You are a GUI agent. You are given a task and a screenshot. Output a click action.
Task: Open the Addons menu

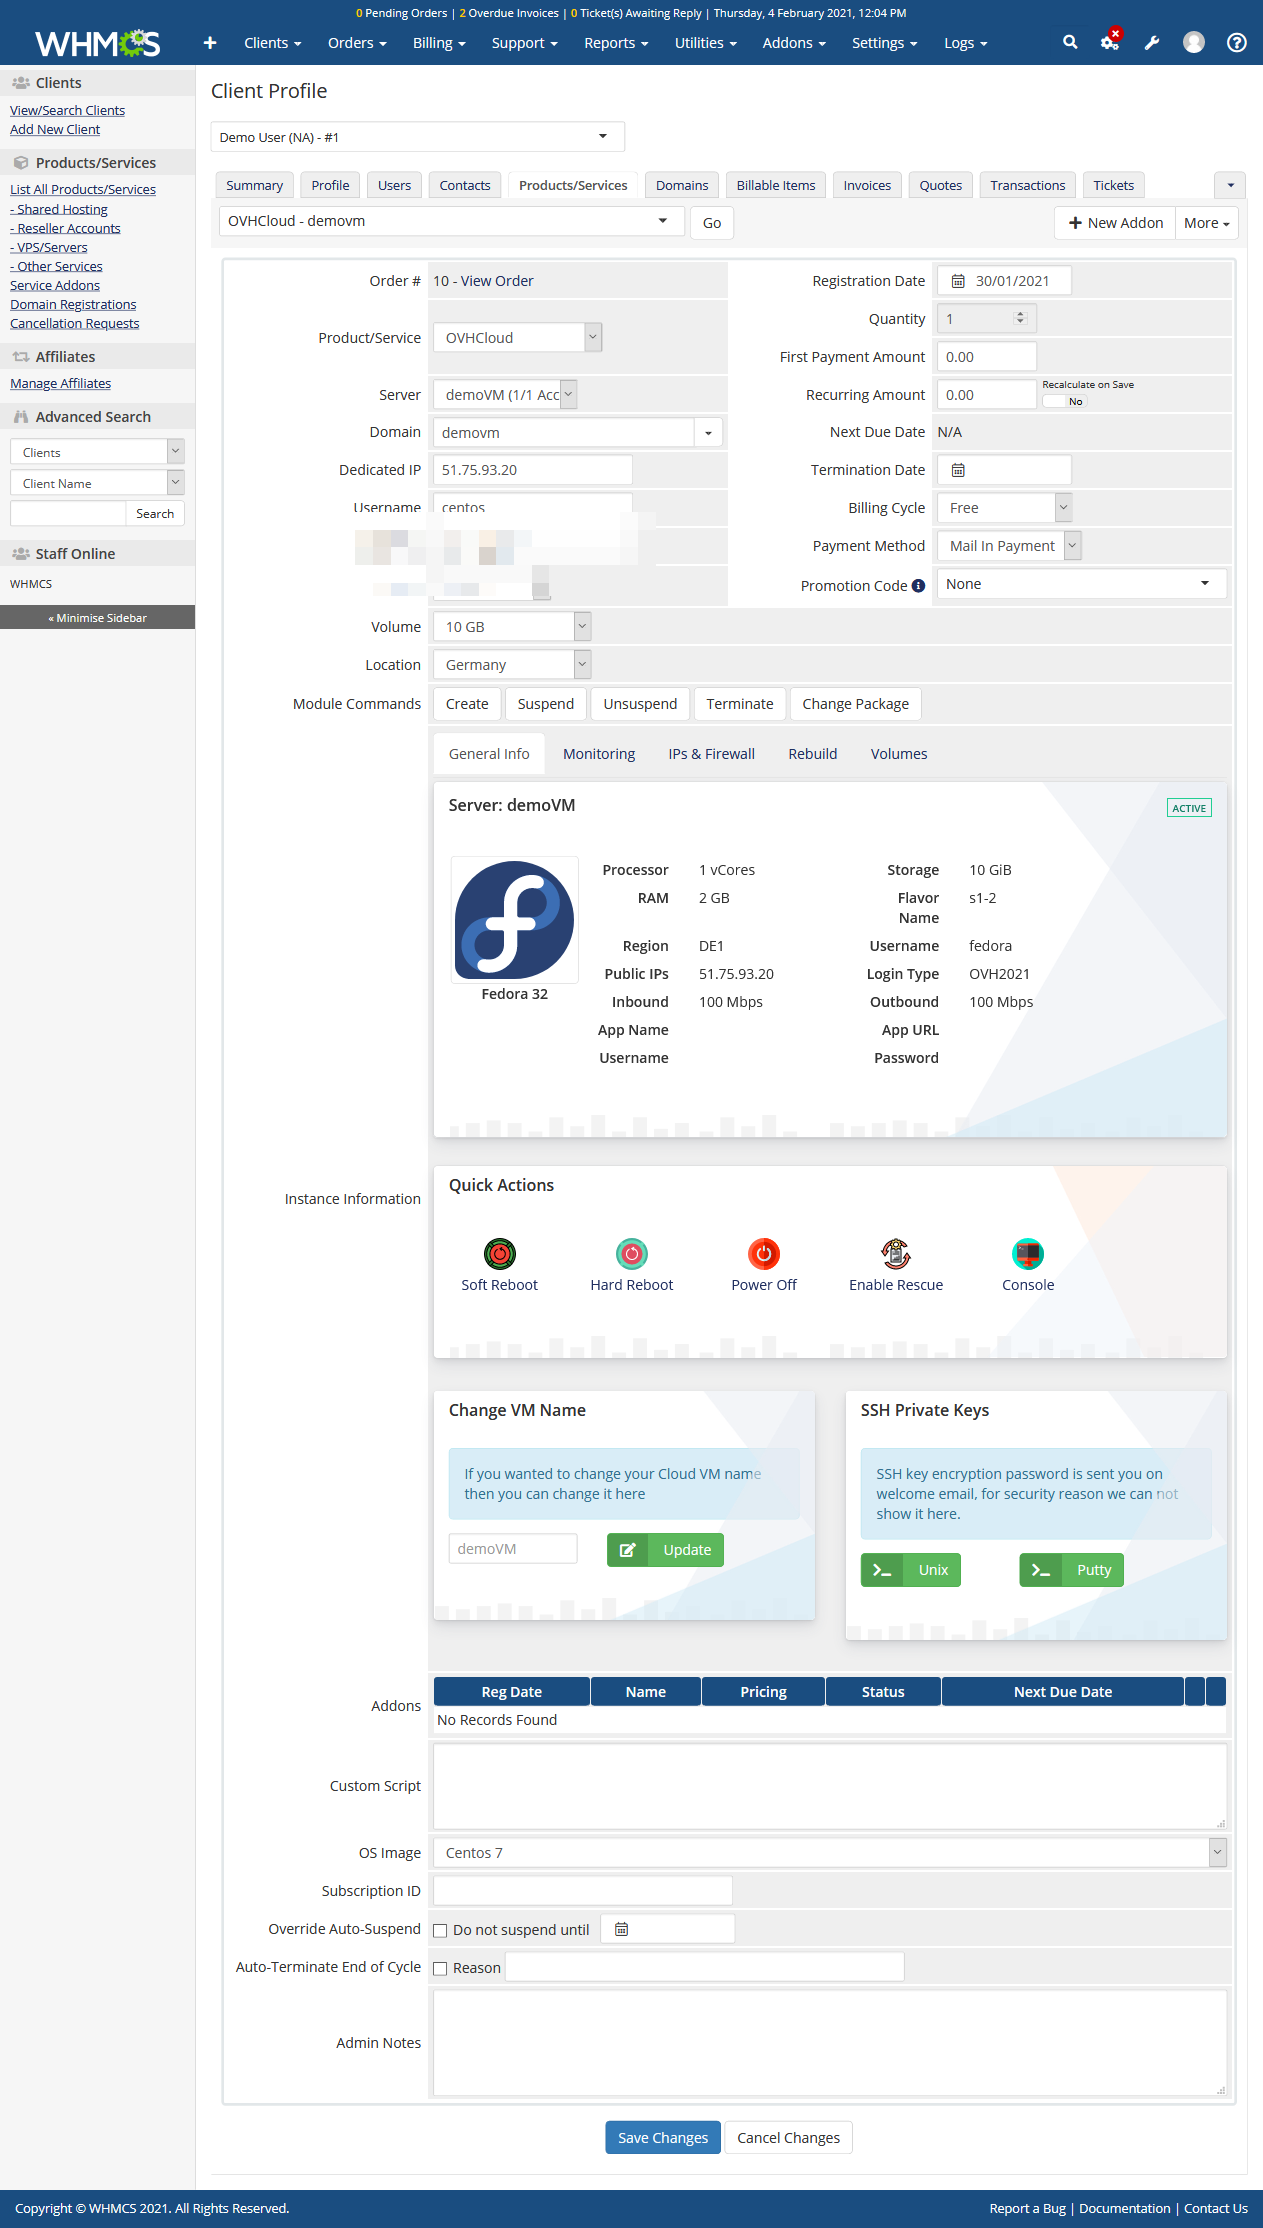point(794,43)
